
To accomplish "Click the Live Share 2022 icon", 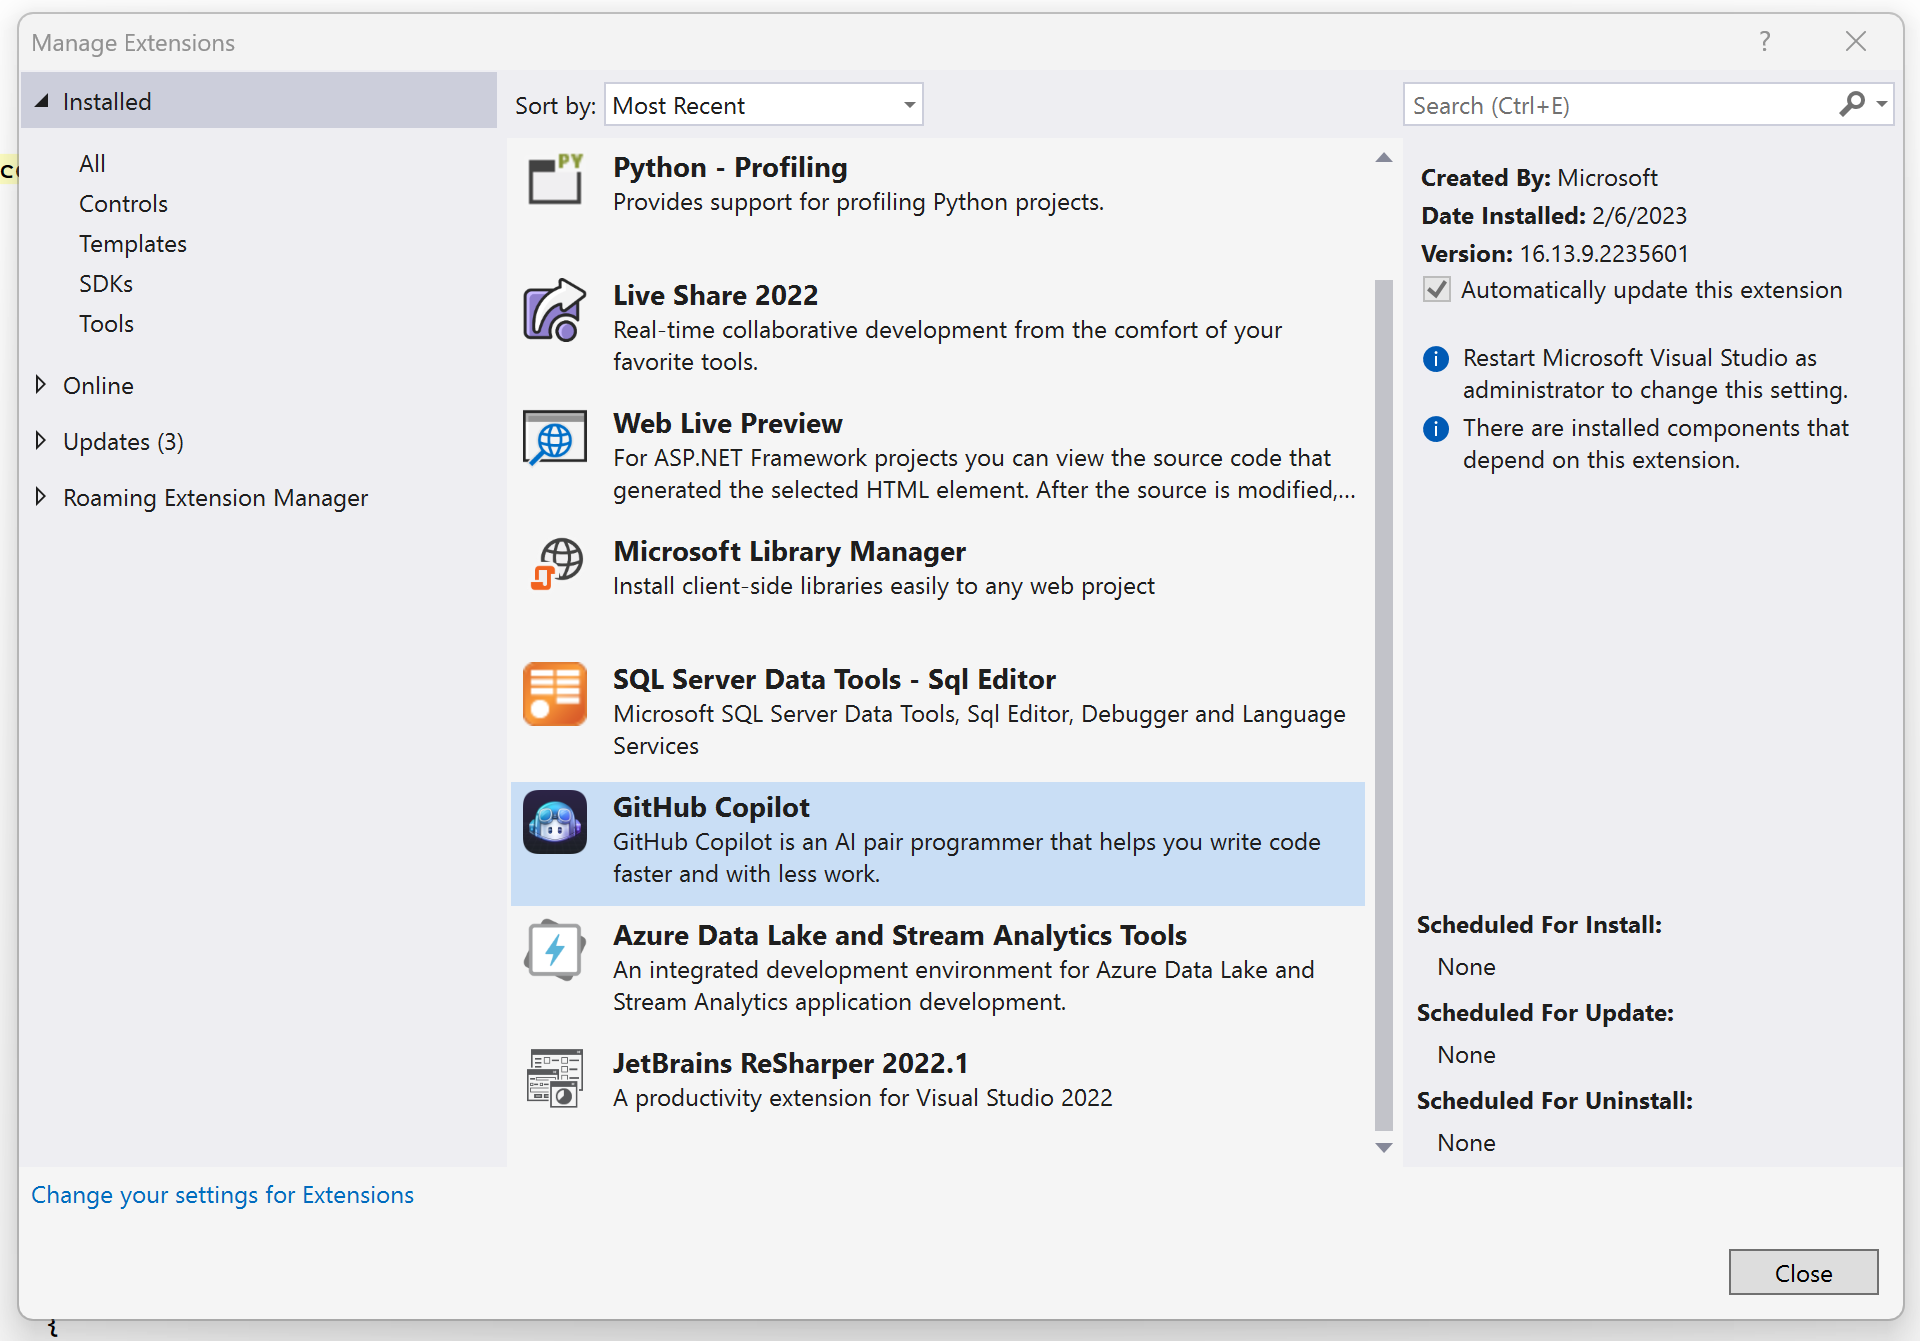I will tap(555, 311).
